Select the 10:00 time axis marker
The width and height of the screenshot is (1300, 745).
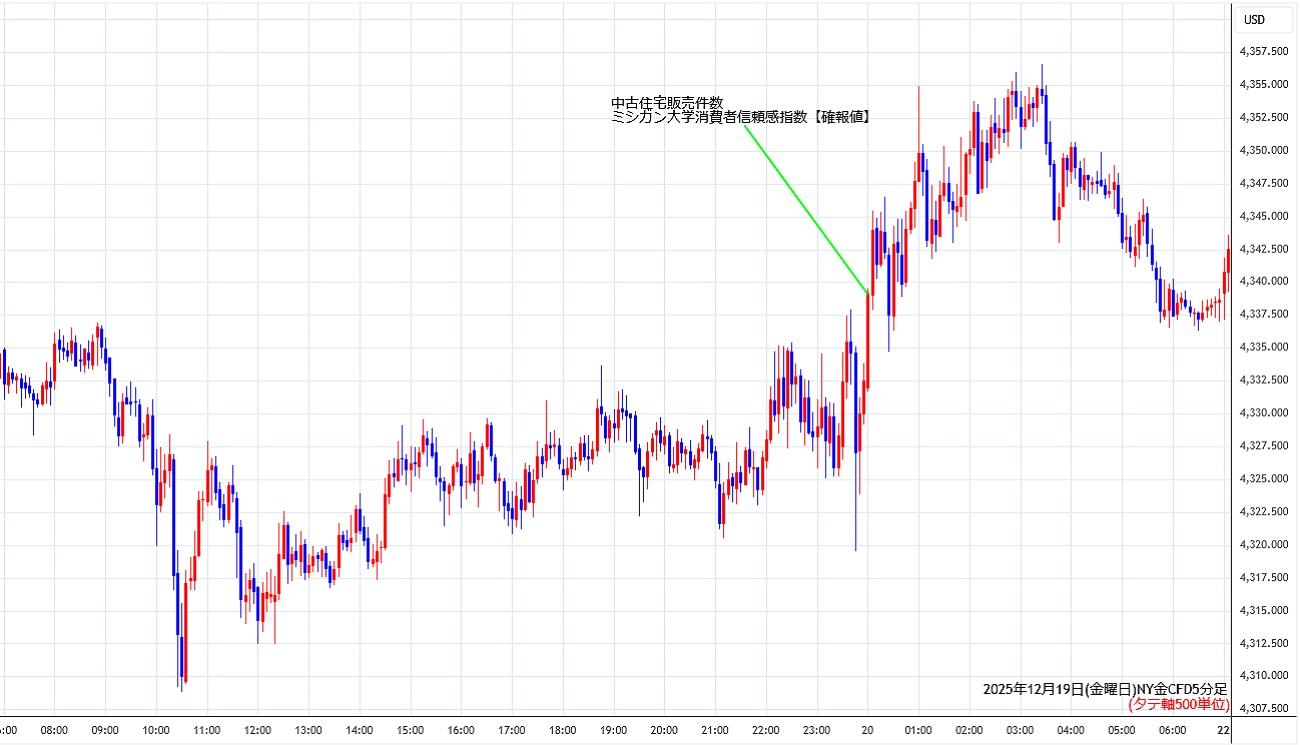coord(156,730)
